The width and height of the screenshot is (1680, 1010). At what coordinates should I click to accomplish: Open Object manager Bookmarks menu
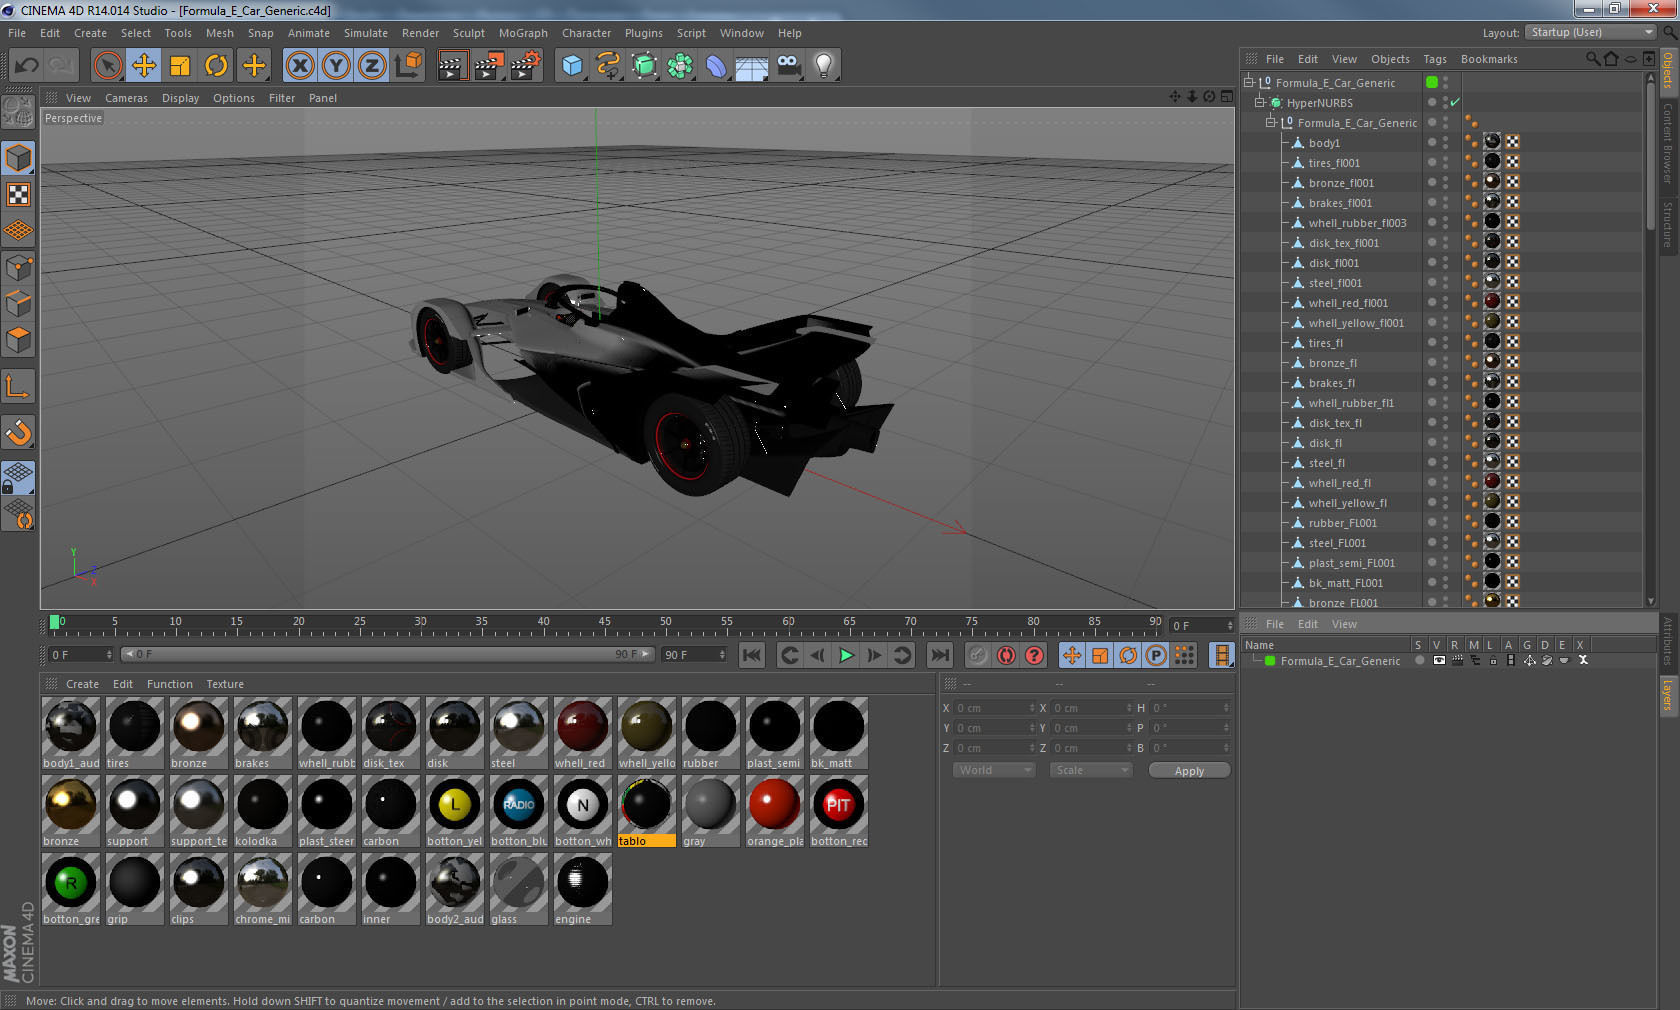click(x=1489, y=59)
